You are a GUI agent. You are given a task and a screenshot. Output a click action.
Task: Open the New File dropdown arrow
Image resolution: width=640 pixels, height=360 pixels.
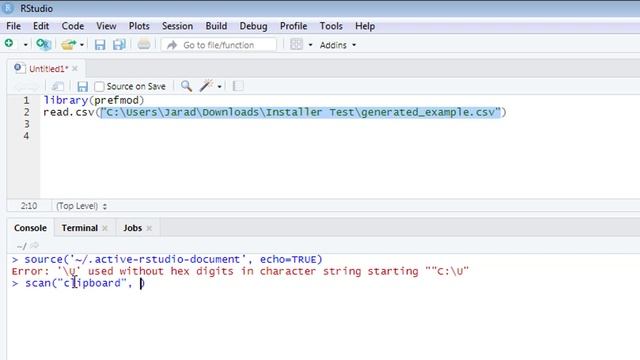[x=25, y=44]
